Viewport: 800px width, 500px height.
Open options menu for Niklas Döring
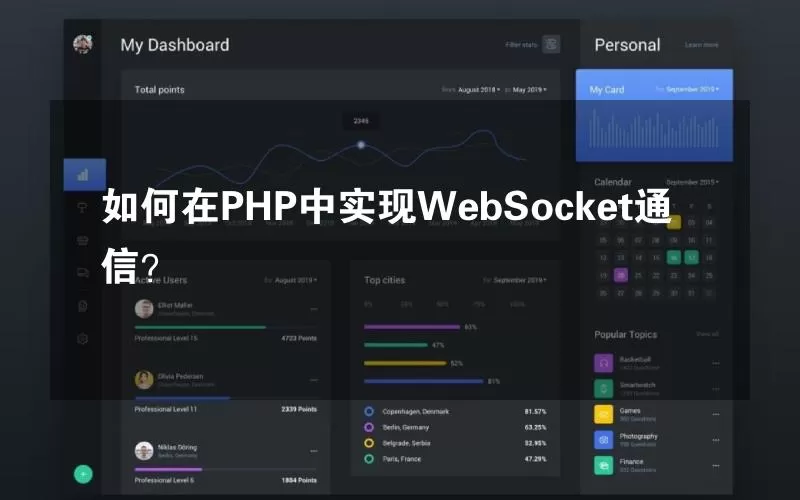[x=313, y=451]
